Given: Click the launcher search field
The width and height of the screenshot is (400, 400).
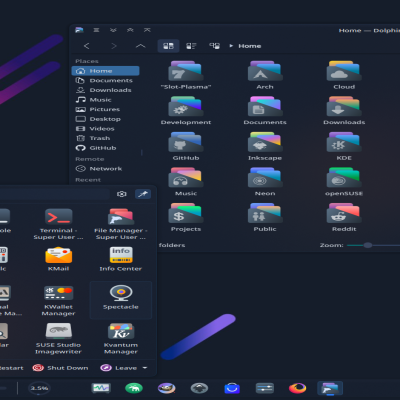Looking at the screenshot, I should coord(55,194).
